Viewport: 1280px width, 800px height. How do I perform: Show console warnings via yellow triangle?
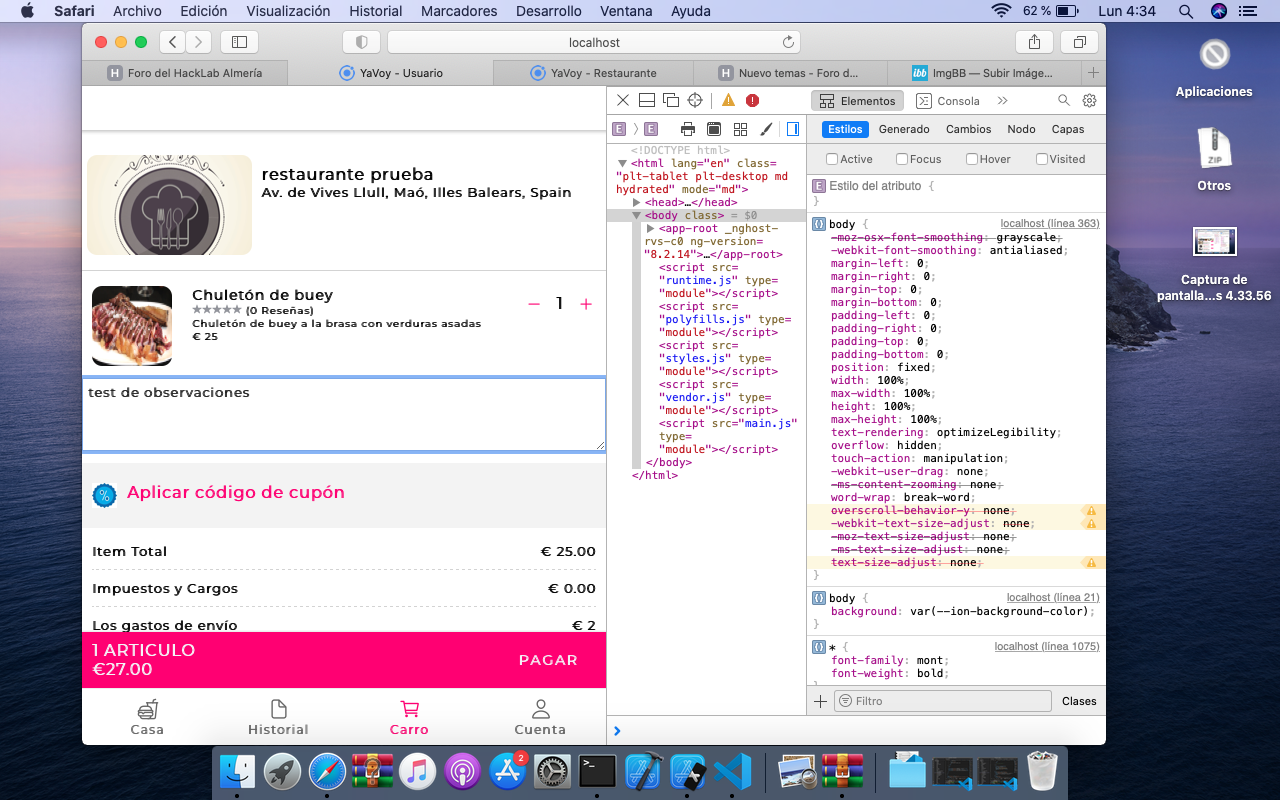pos(728,100)
